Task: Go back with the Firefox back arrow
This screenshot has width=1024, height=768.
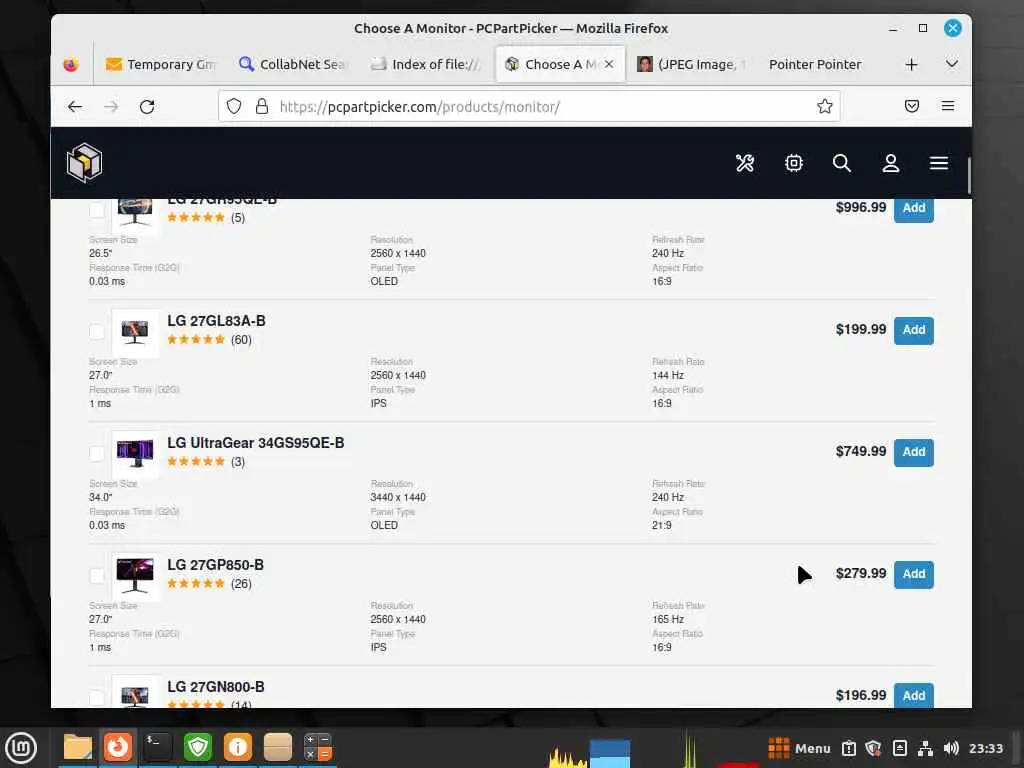Action: [75, 106]
